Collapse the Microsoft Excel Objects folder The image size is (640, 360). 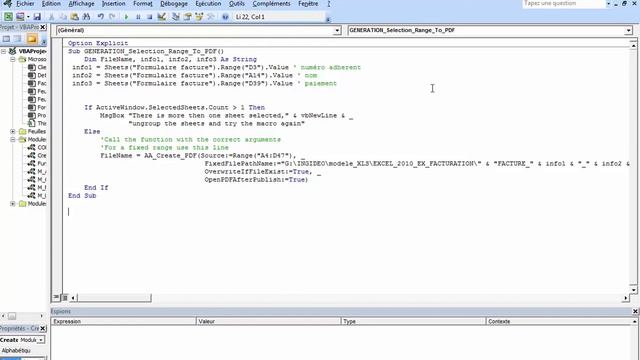click(x=13, y=59)
